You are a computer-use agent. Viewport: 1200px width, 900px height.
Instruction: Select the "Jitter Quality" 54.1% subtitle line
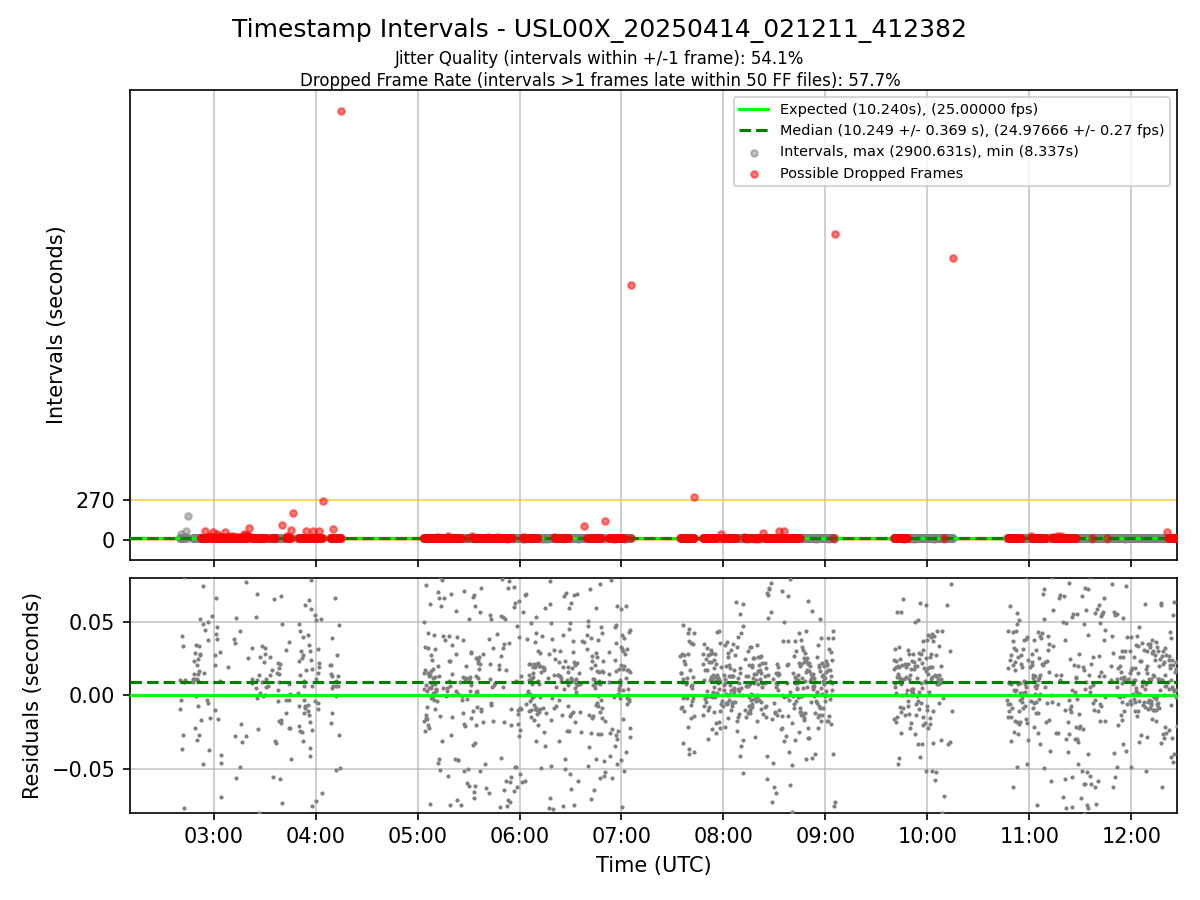[599, 59]
